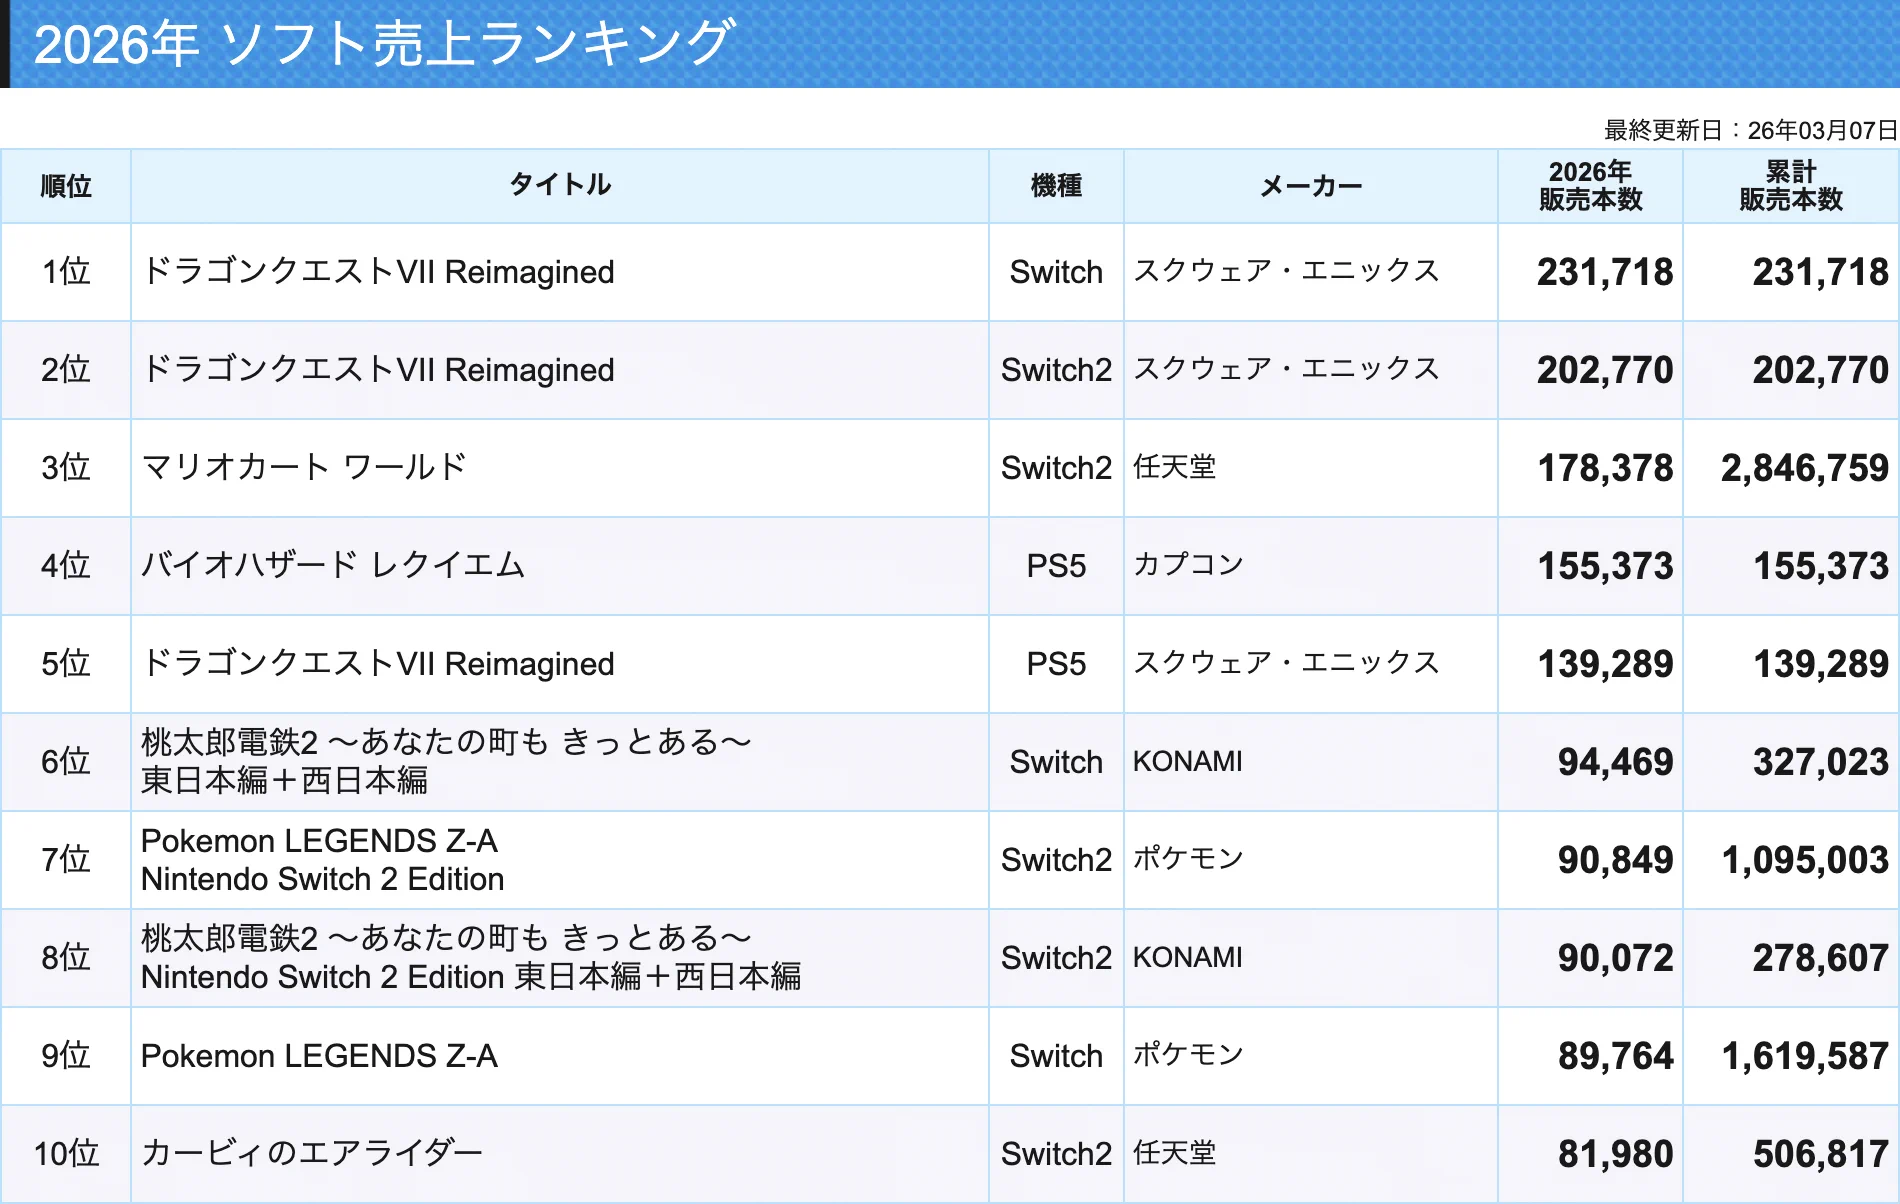Screen dimensions: 1900x1204
Task: Click Switch2 platform in 7位 row
Action: point(1056,860)
